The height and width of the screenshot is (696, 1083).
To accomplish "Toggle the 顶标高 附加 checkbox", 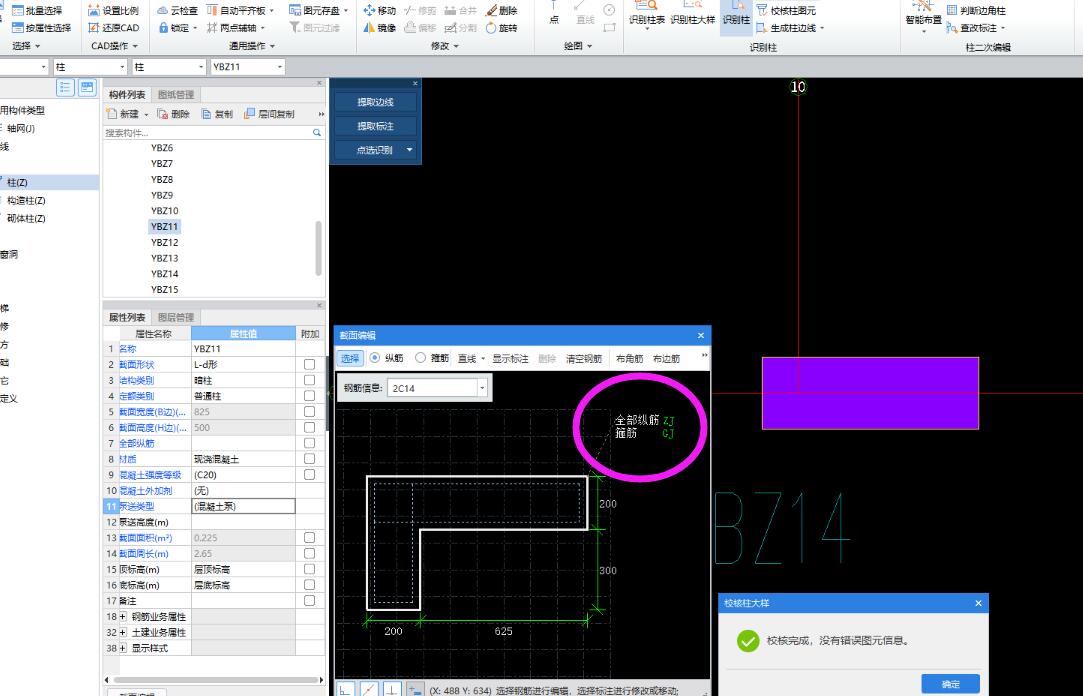I will [x=309, y=569].
